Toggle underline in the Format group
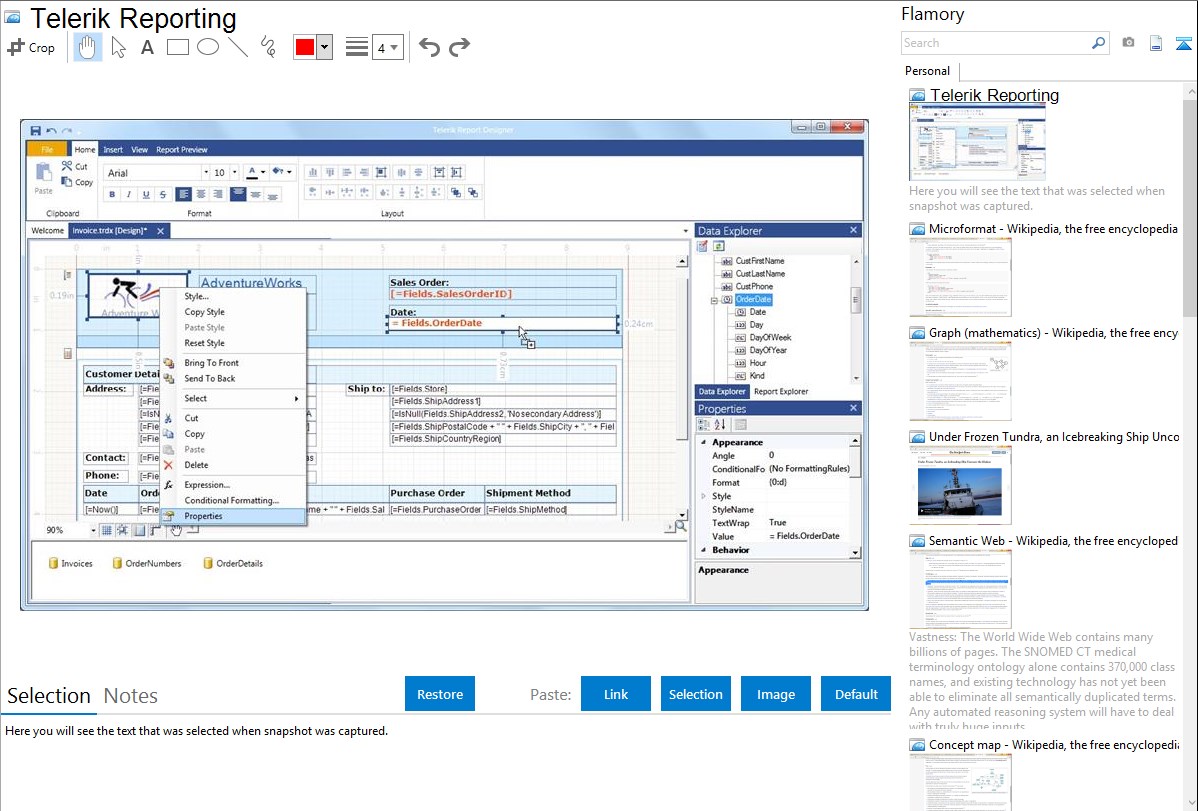The image size is (1198, 811). pyautogui.click(x=145, y=194)
